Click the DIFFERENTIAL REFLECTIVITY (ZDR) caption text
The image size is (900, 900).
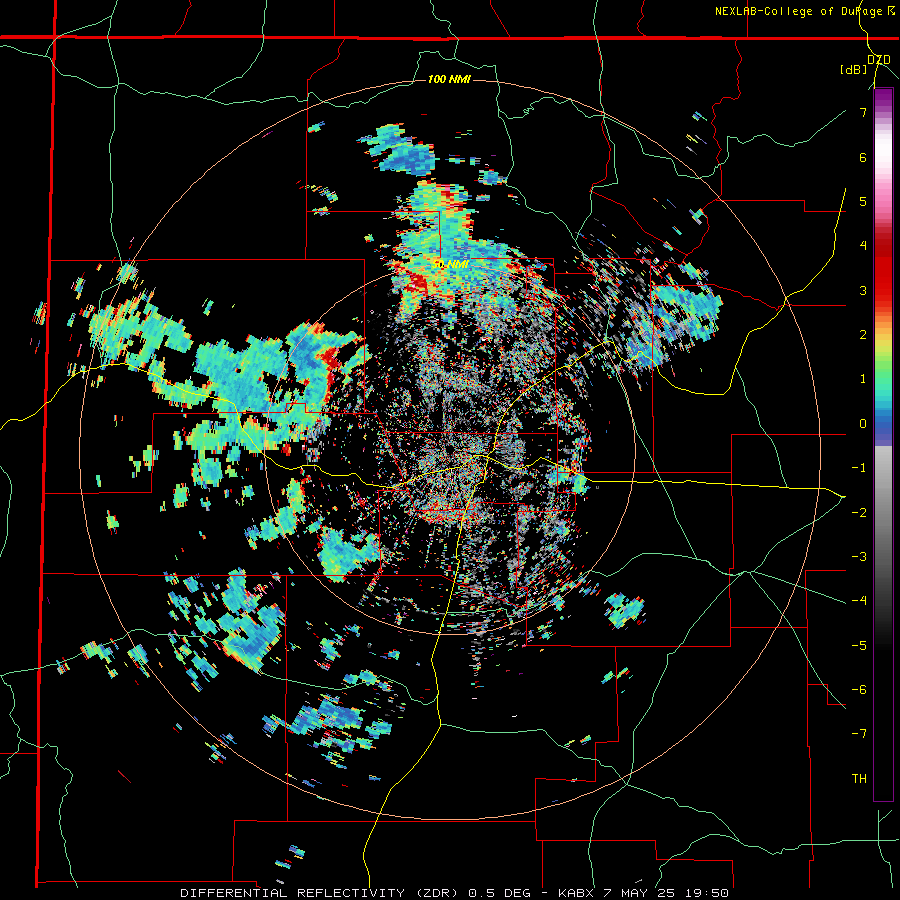click(x=320, y=893)
